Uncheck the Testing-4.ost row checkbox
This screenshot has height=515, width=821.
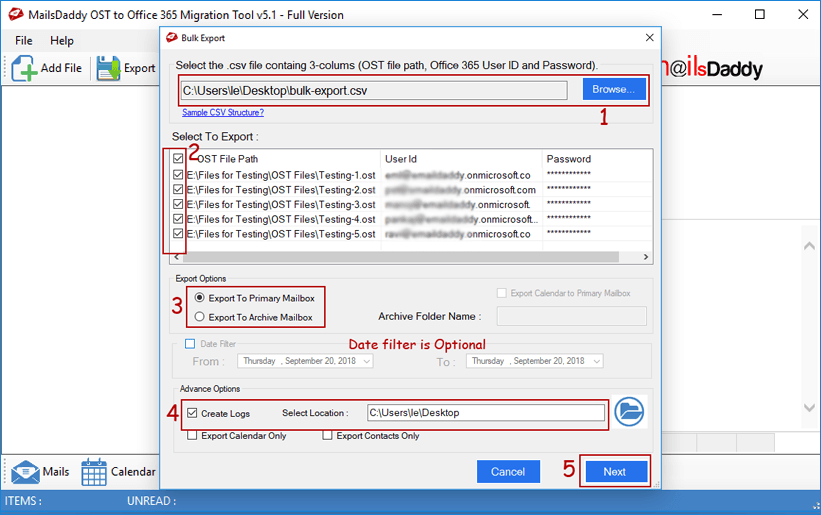[178, 219]
